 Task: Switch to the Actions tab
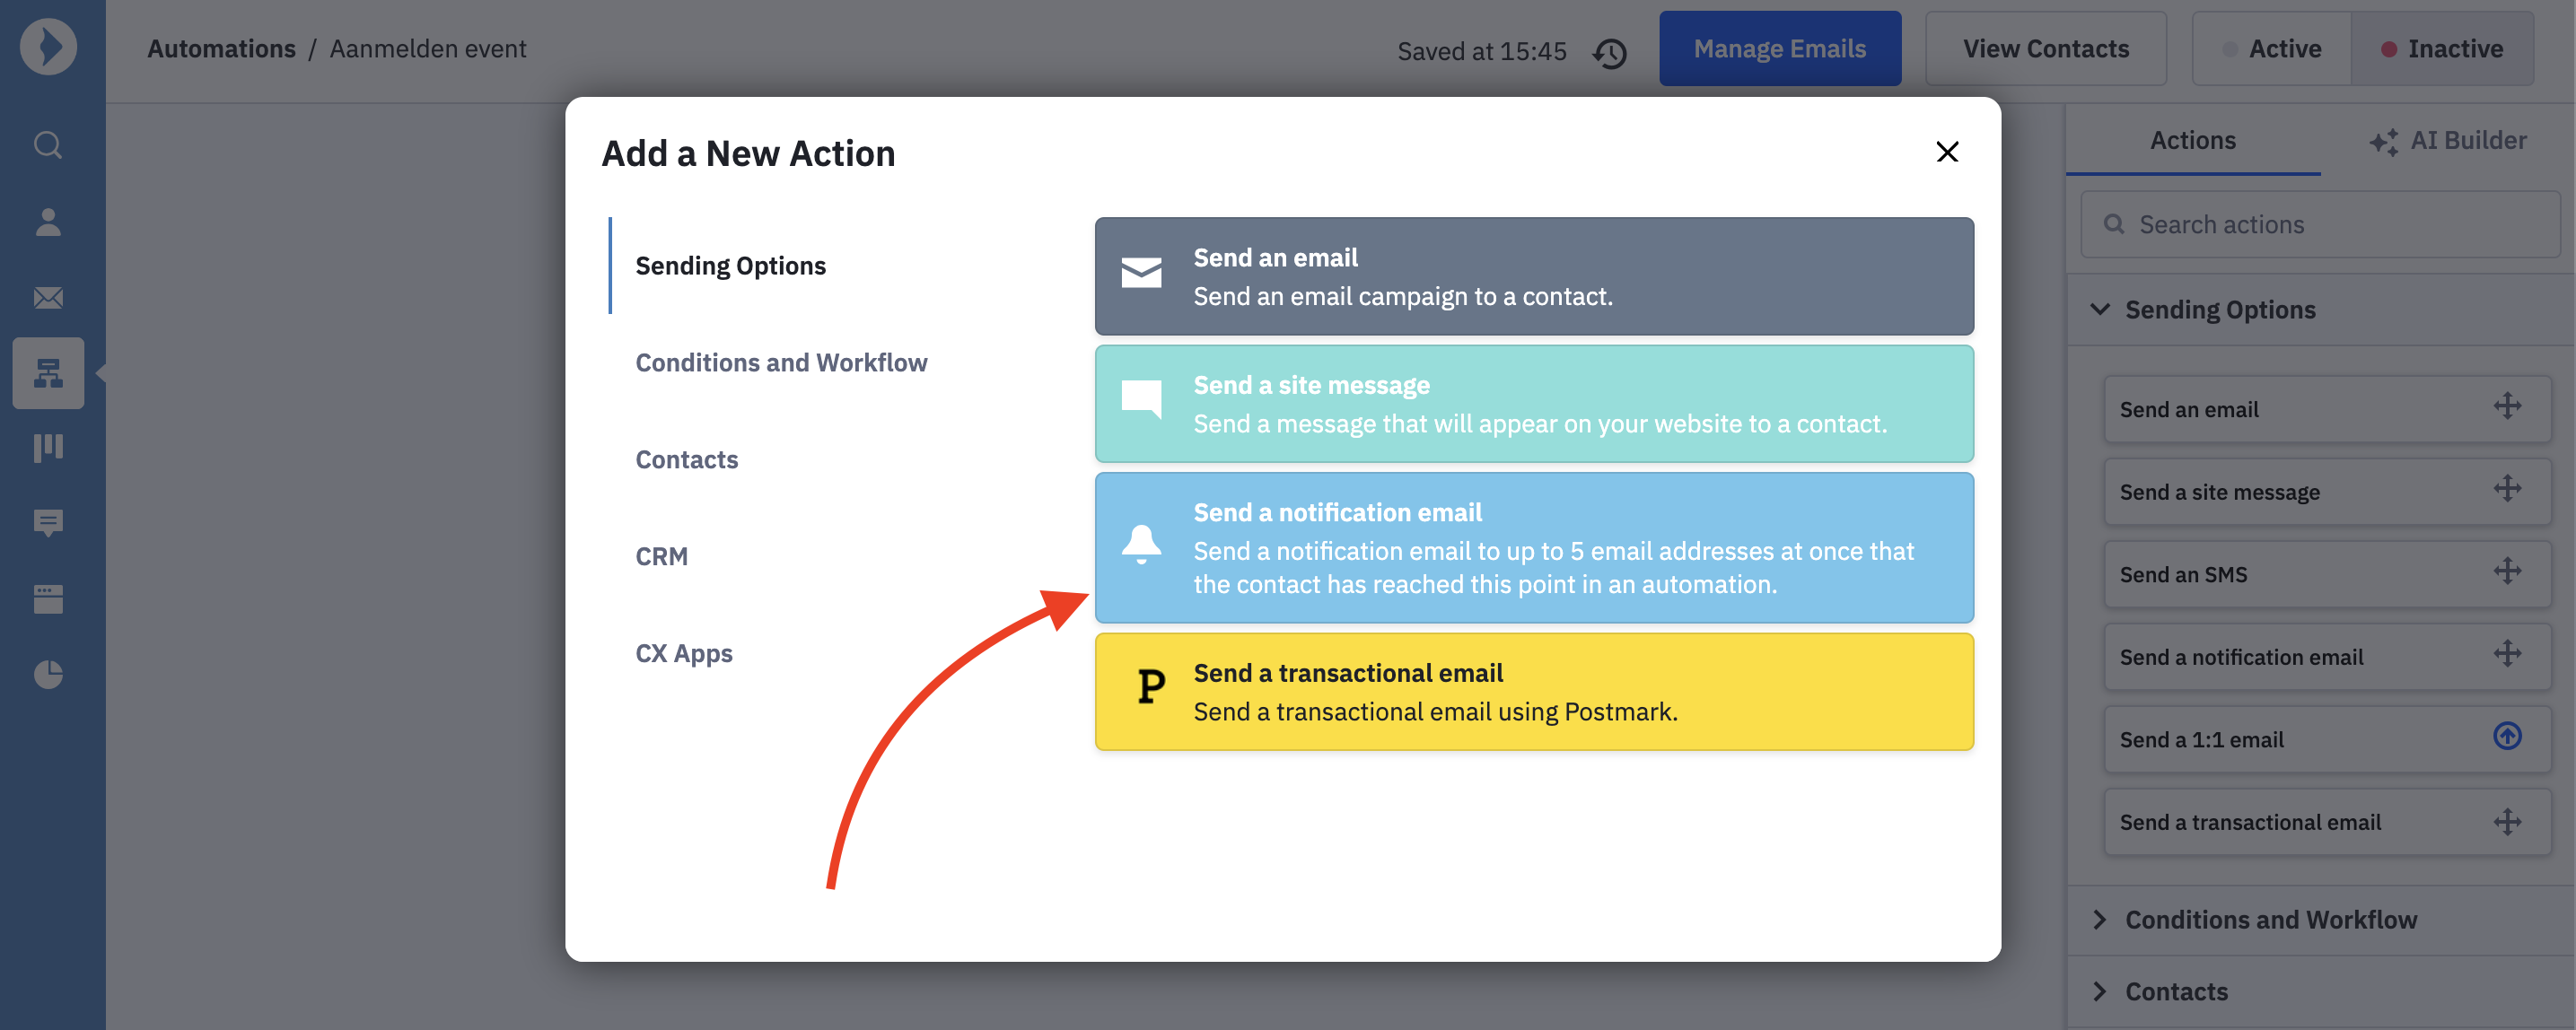pyautogui.click(x=2192, y=141)
